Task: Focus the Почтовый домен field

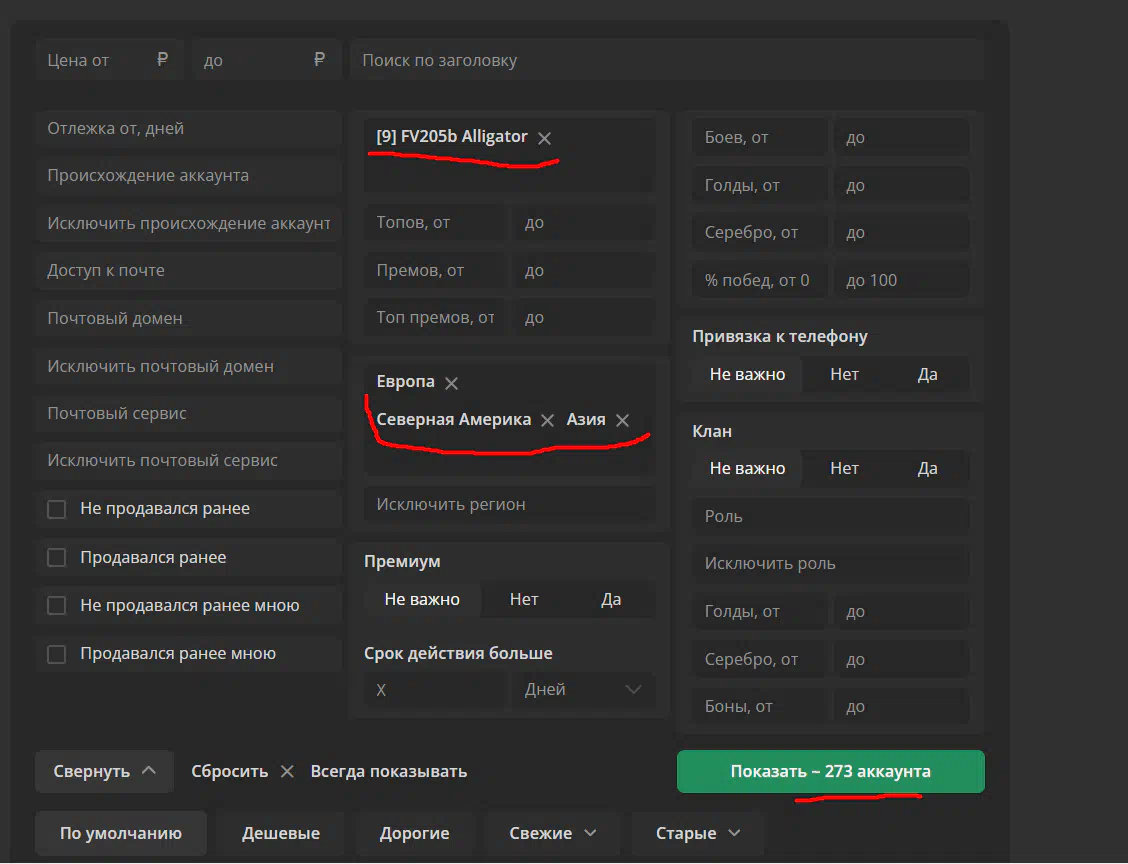Action: click(x=188, y=319)
